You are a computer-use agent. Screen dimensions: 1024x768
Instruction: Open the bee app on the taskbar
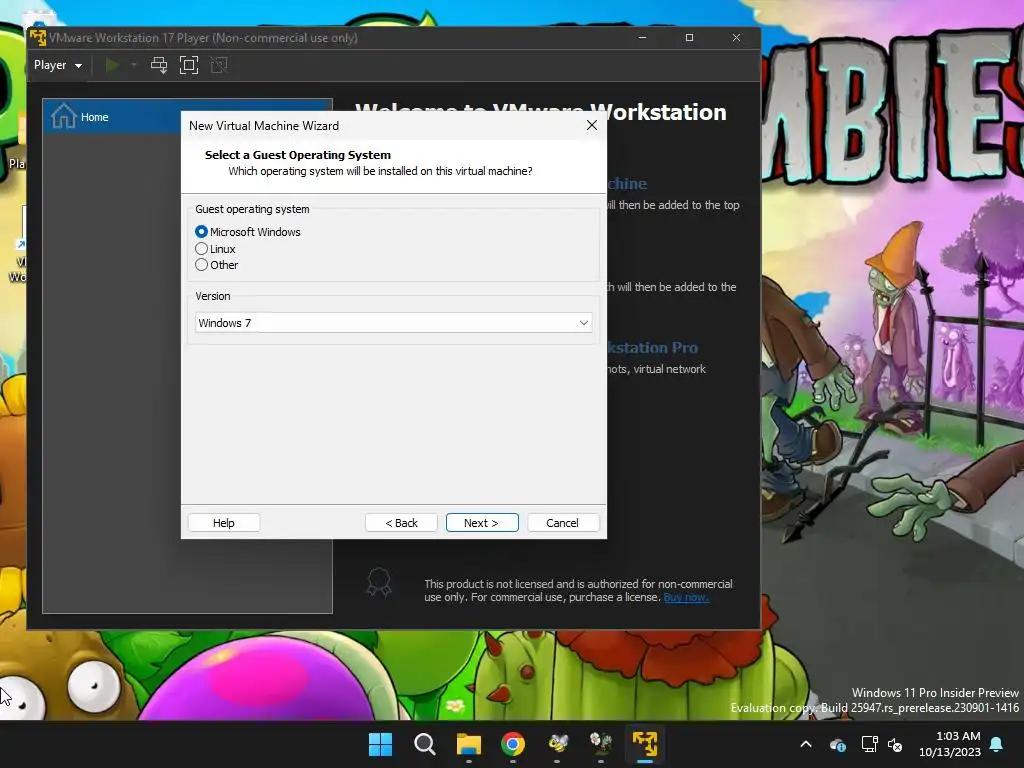coord(557,744)
